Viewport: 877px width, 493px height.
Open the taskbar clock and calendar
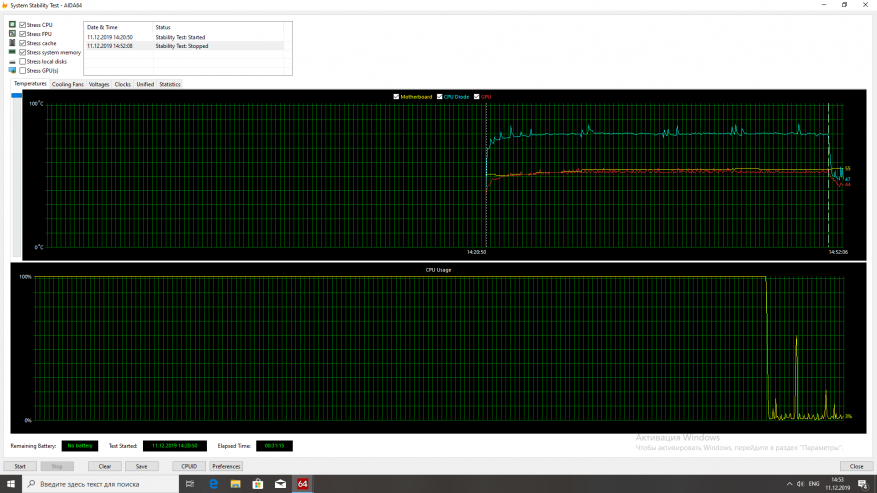(837, 484)
